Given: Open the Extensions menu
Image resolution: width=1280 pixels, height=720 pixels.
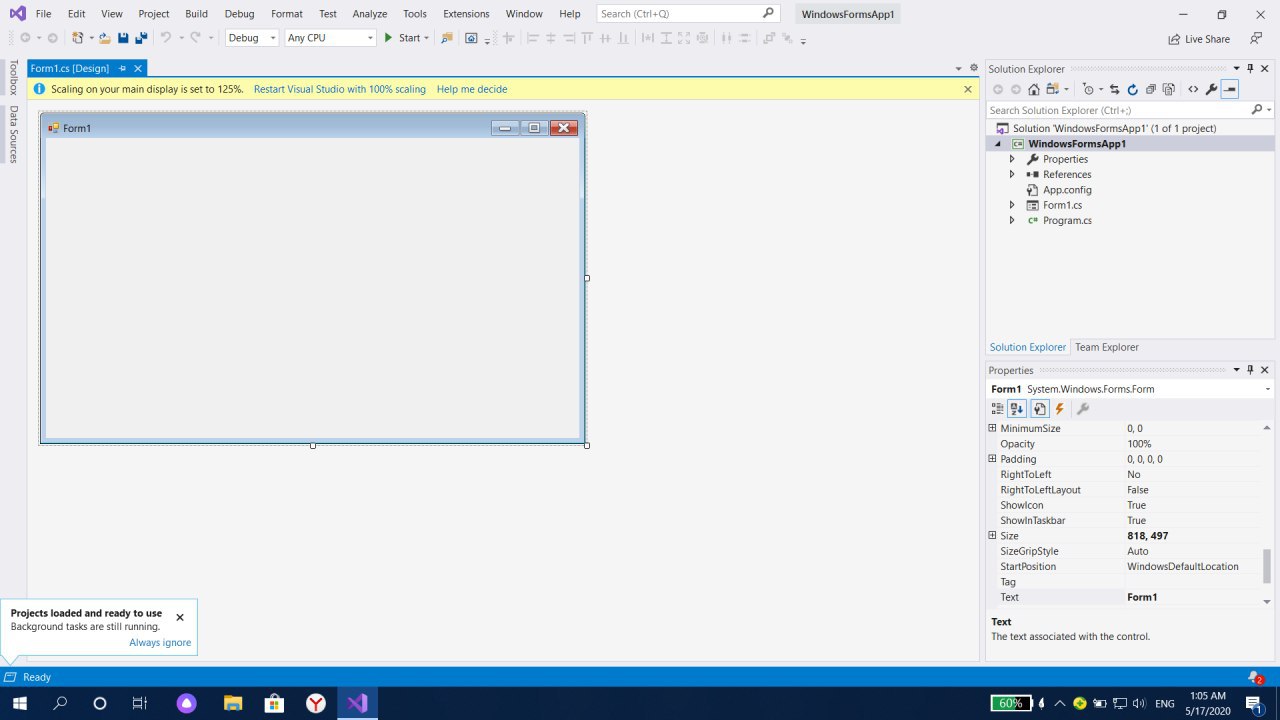Looking at the screenshot, I should click(467, 14).
